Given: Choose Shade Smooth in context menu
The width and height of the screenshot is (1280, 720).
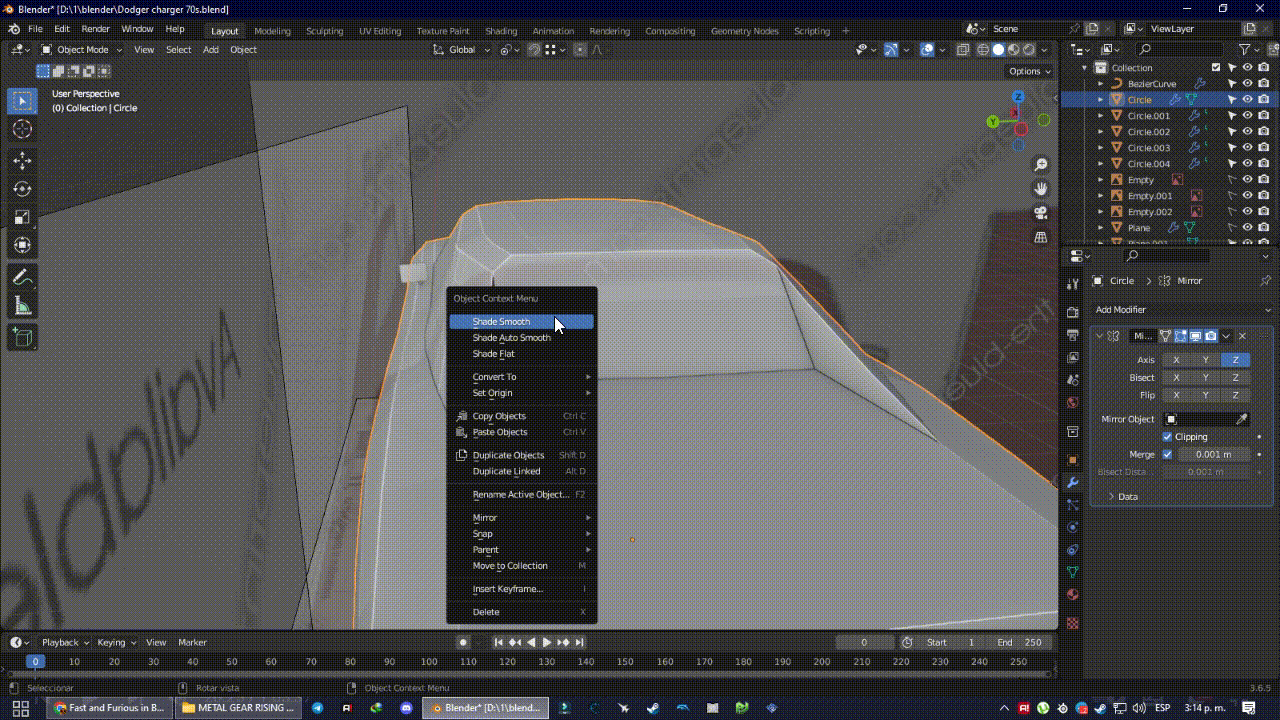Looking at the screenshot, I should pos(521,322).
